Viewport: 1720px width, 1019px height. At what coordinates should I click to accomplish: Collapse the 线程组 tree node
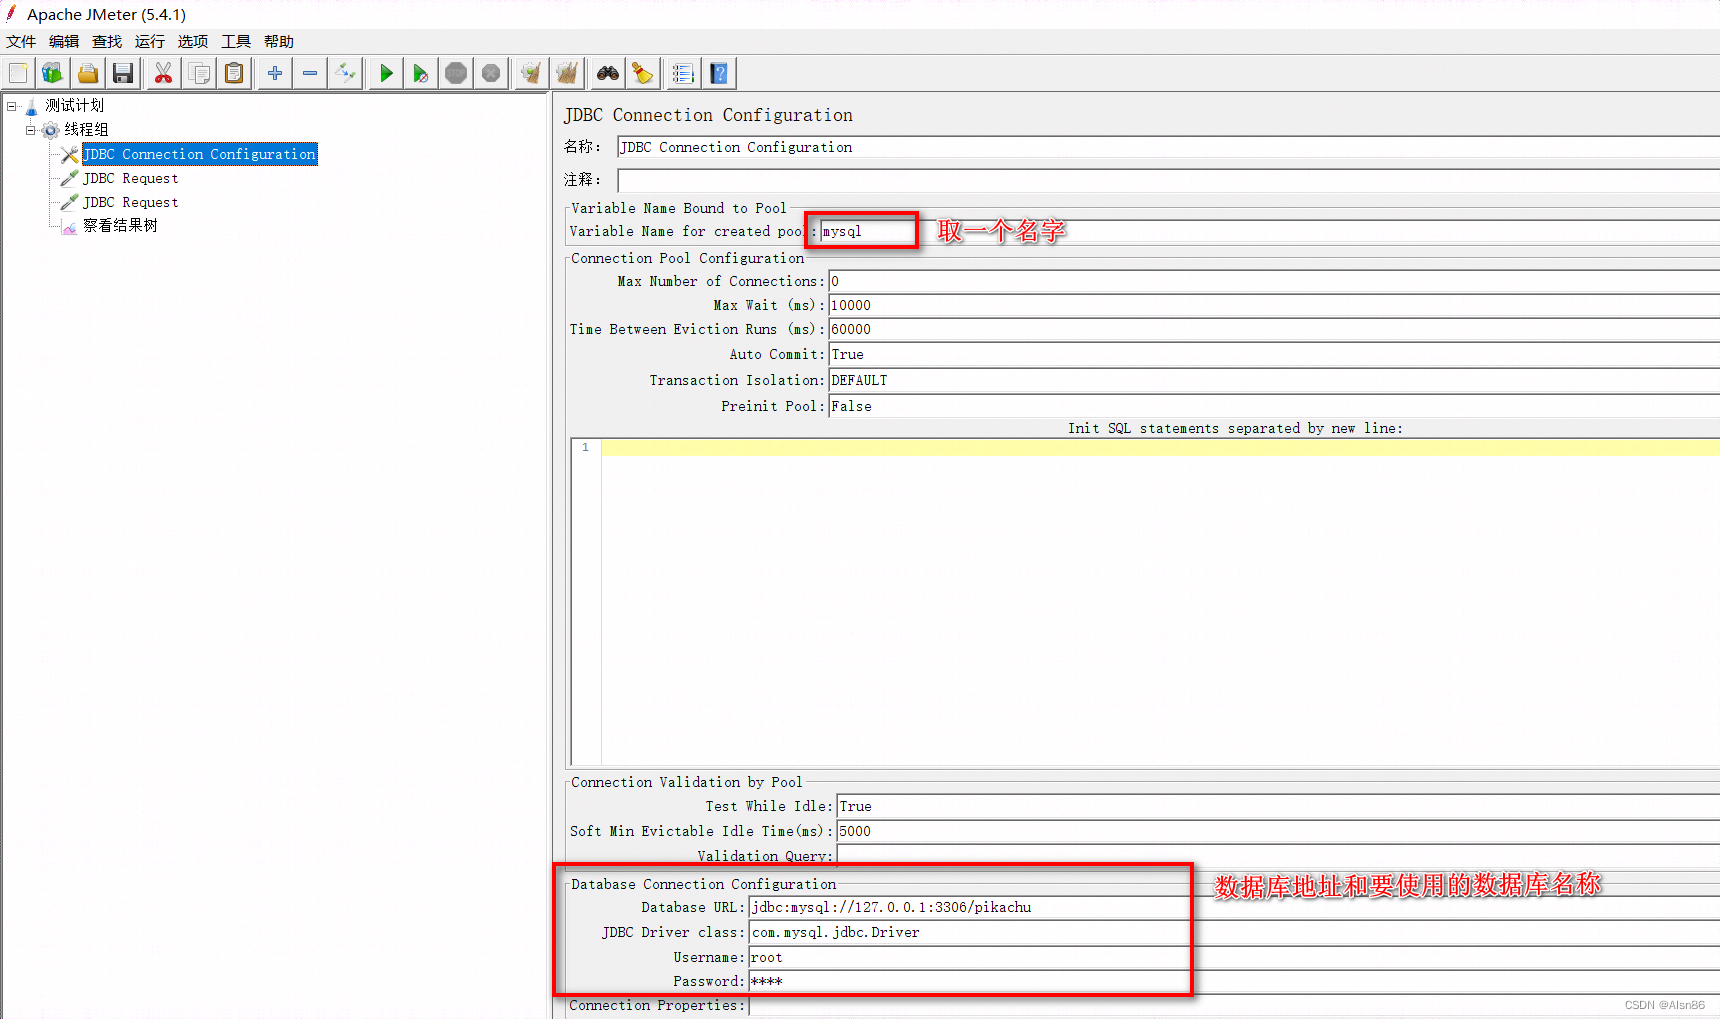pos(31,130)
